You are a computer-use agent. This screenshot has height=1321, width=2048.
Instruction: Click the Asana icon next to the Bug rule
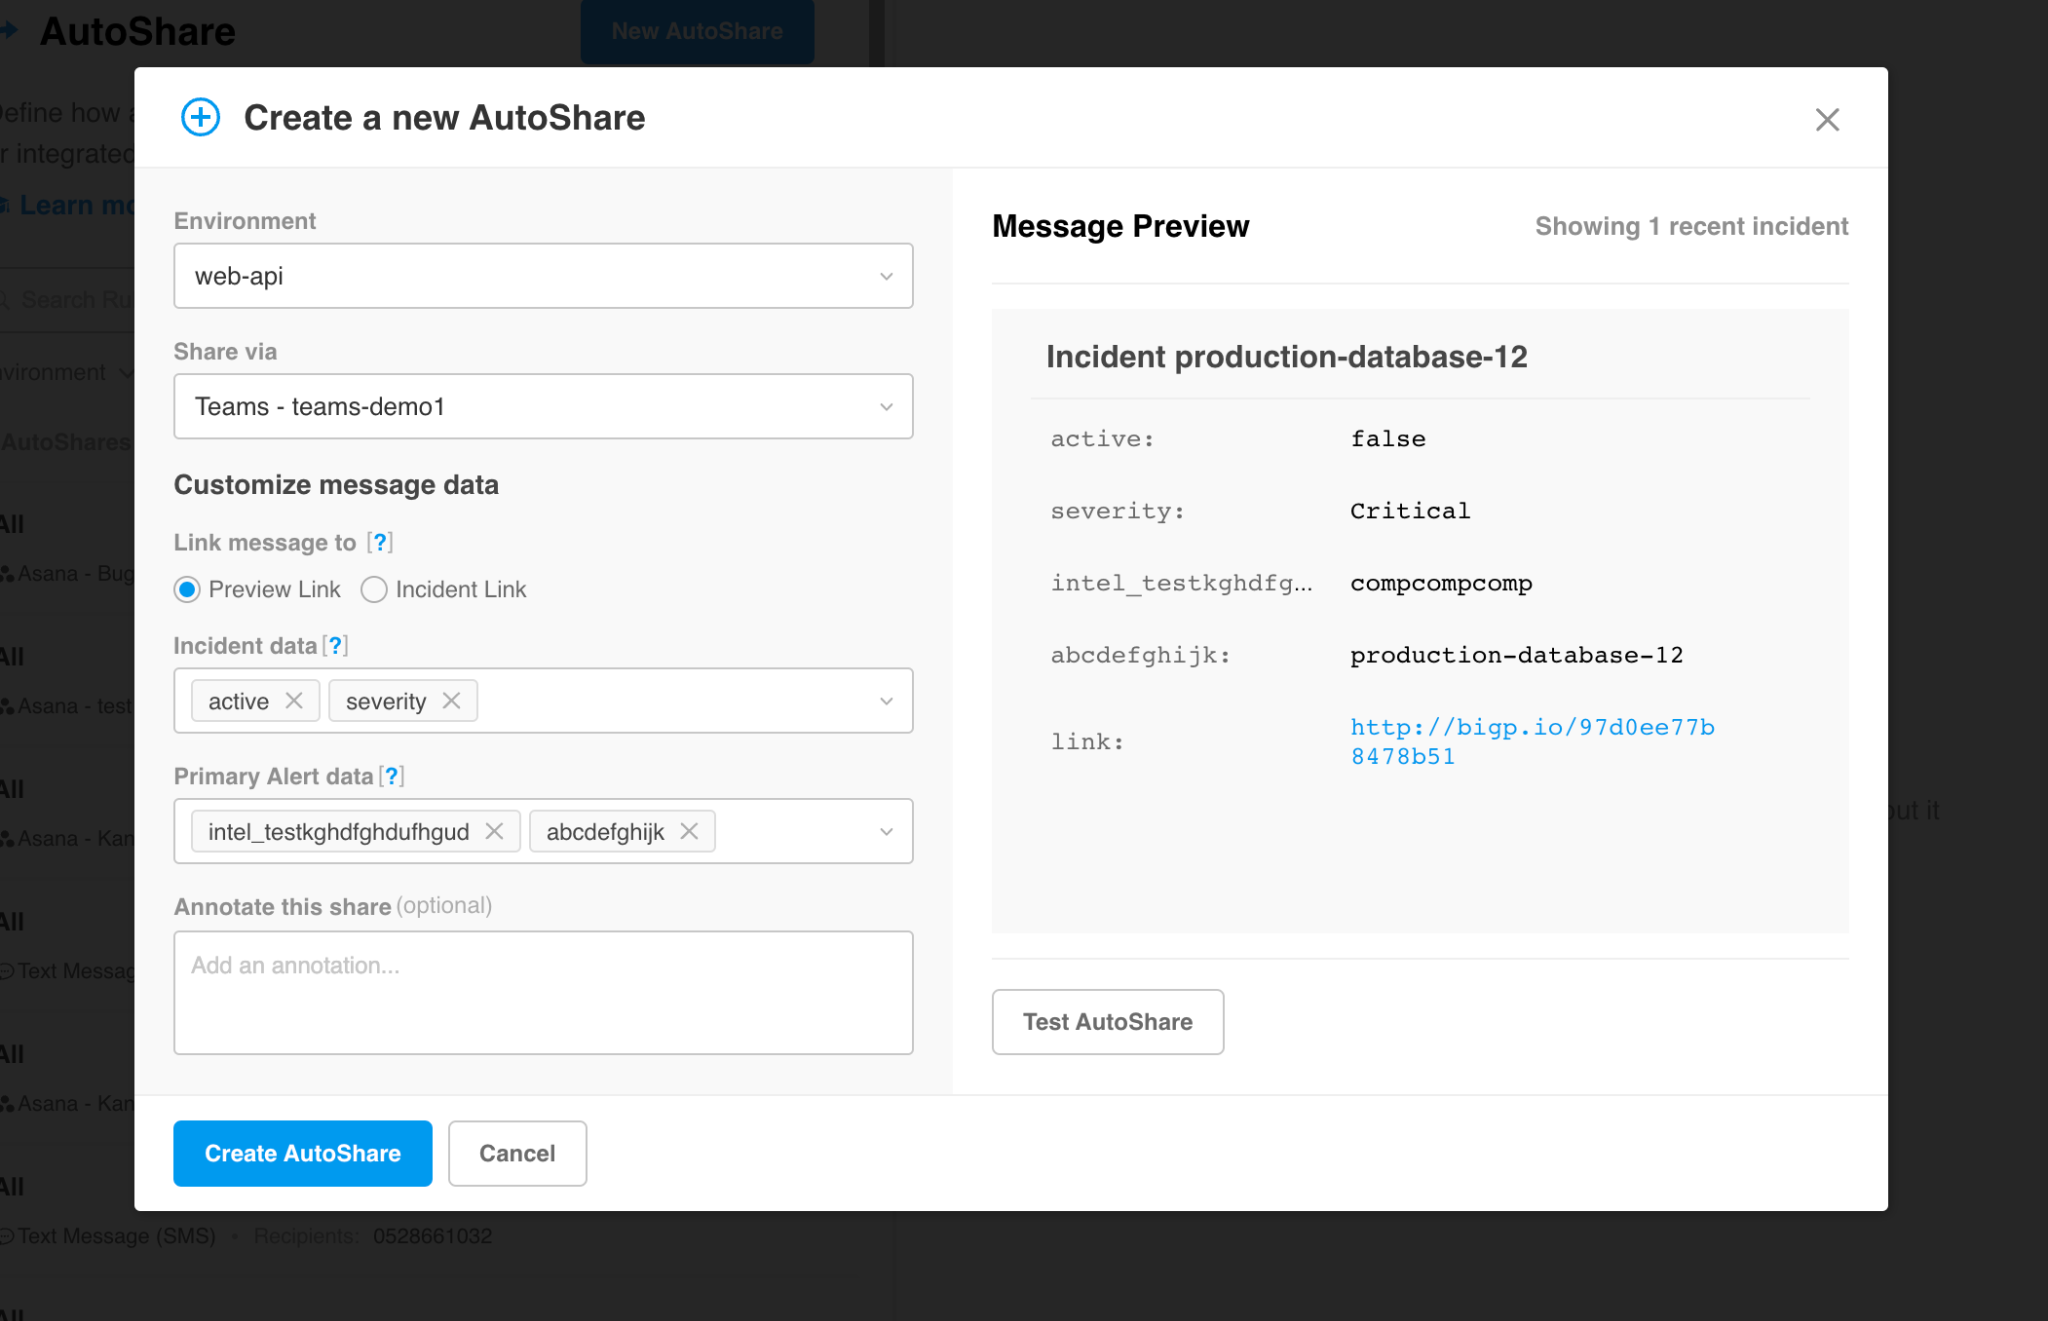point(8,573)
